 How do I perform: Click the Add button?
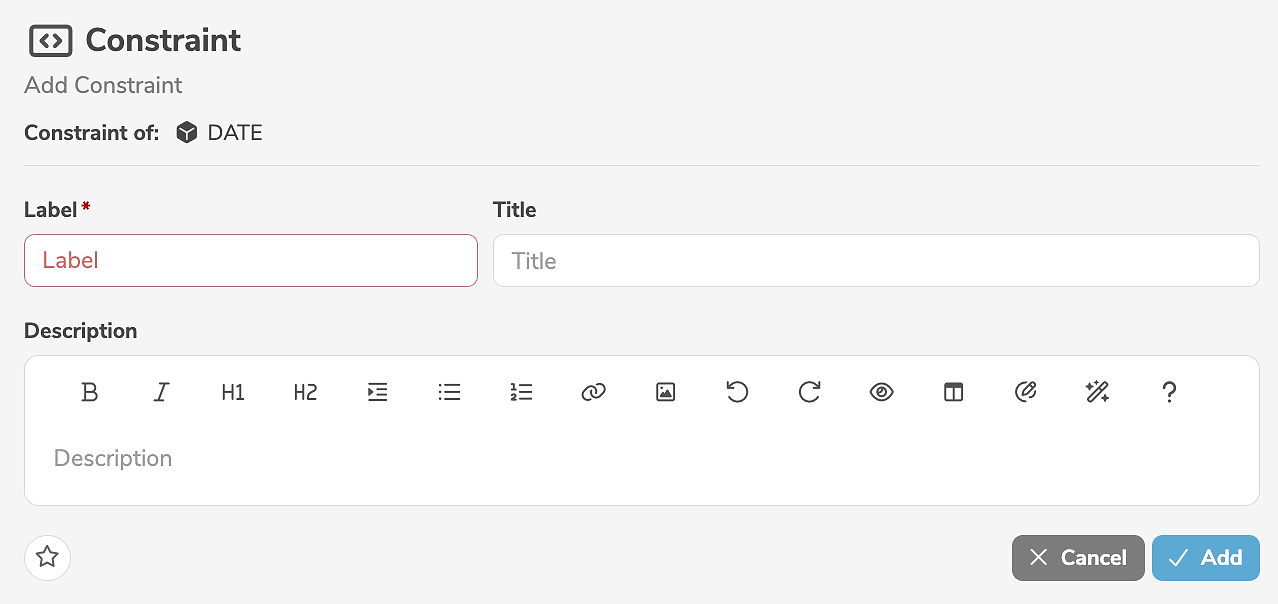pos(1205,558)
